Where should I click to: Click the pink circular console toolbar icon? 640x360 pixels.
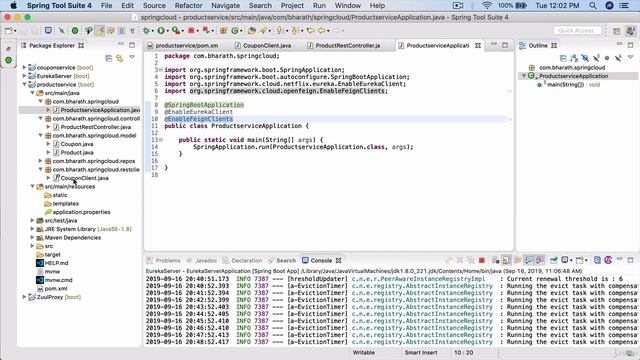608,260
